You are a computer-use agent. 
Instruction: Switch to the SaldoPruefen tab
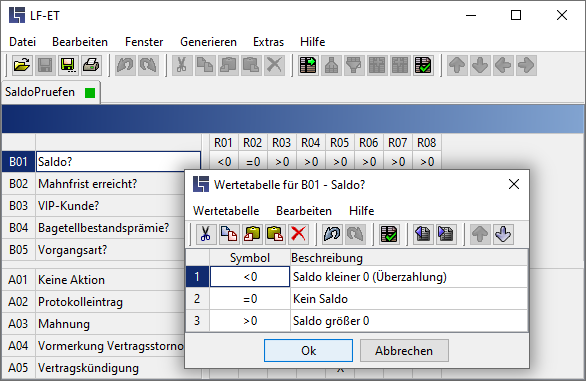pyautogui.click(x=50, y=92)
